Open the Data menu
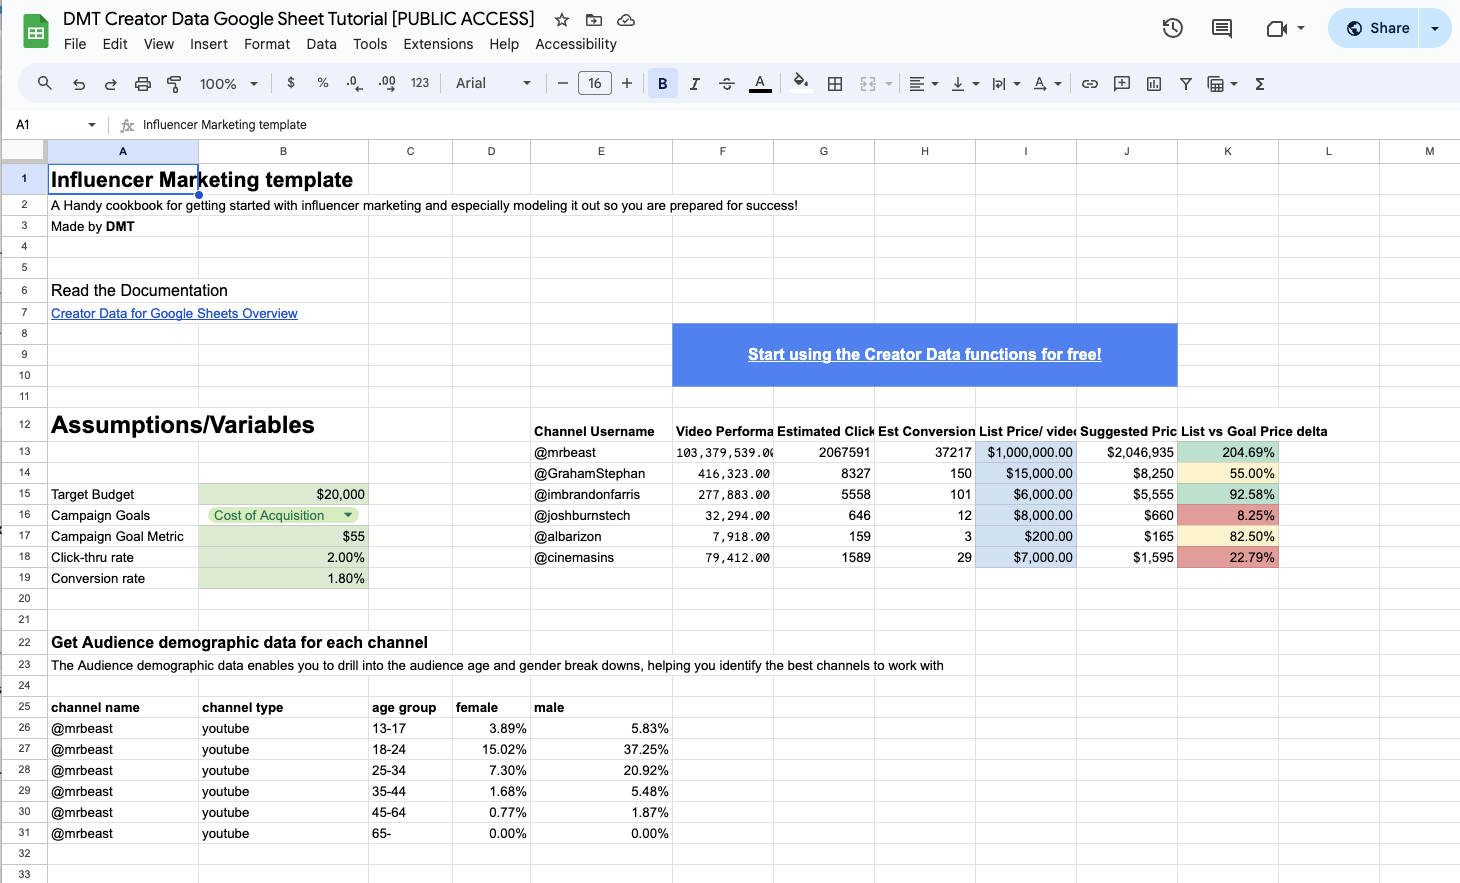 pyautogui.click(x=321, y=44)
